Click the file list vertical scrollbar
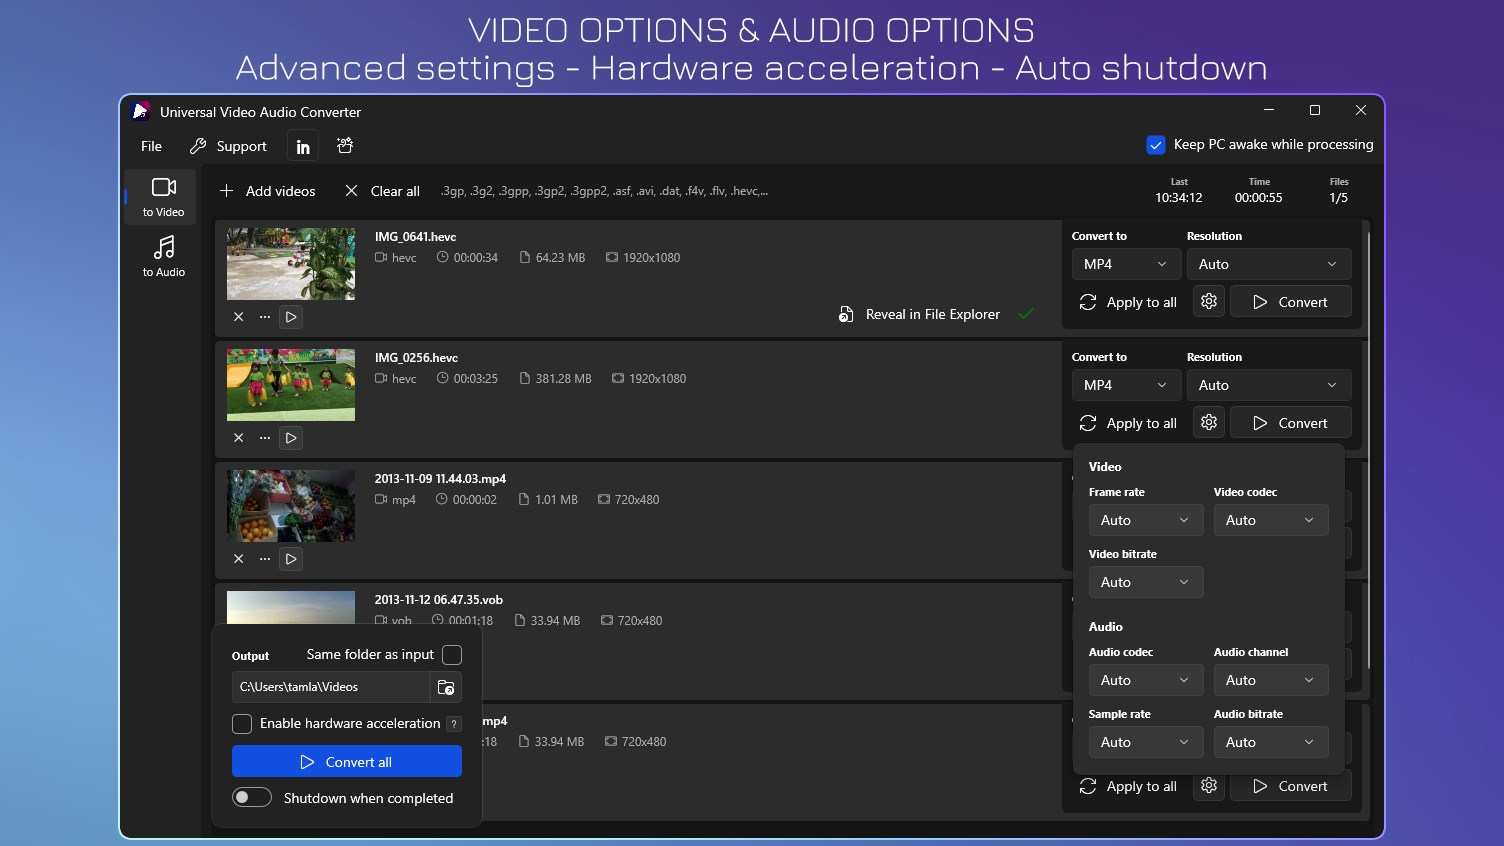 (1368, 450)
